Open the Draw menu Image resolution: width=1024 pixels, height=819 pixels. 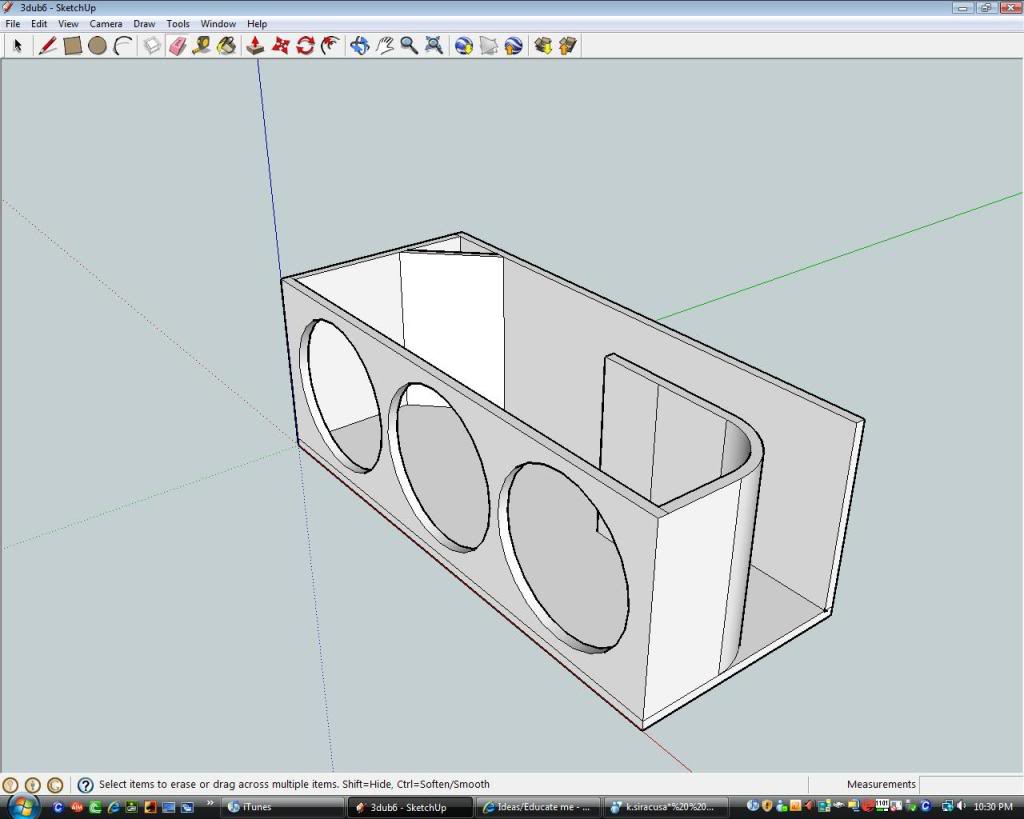[x=144, y=23]
